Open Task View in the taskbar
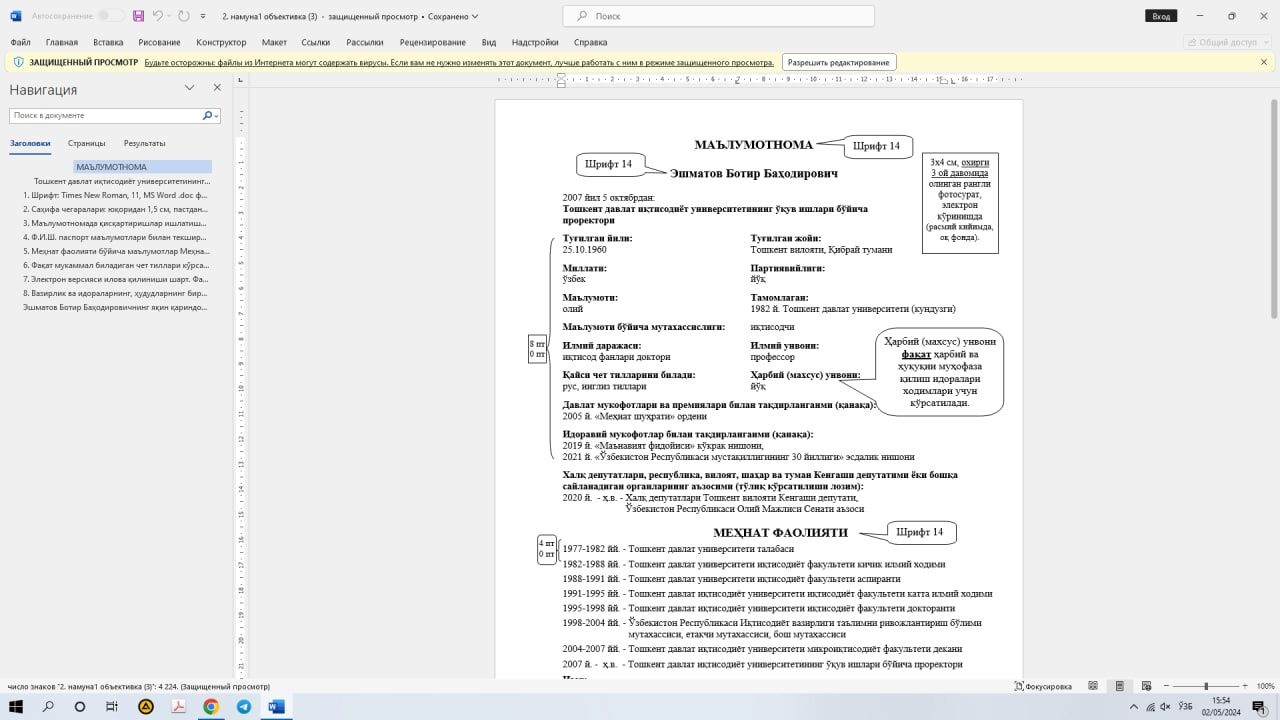 [x=112, y=707]
